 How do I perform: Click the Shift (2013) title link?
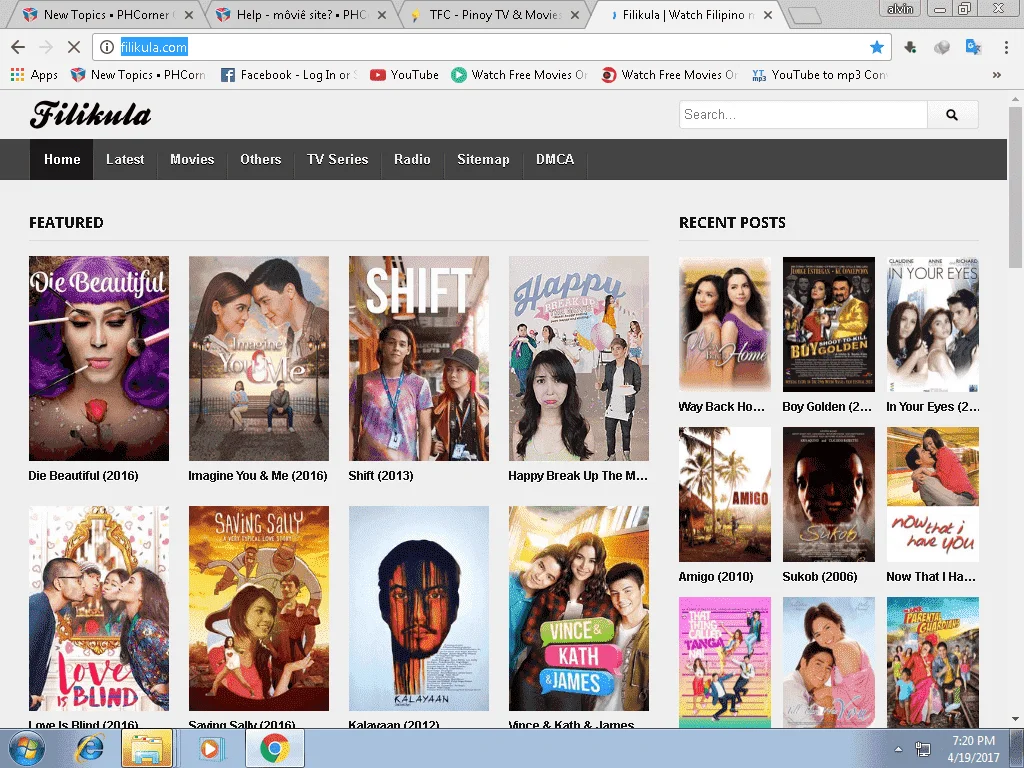click(x=381, y=475)
